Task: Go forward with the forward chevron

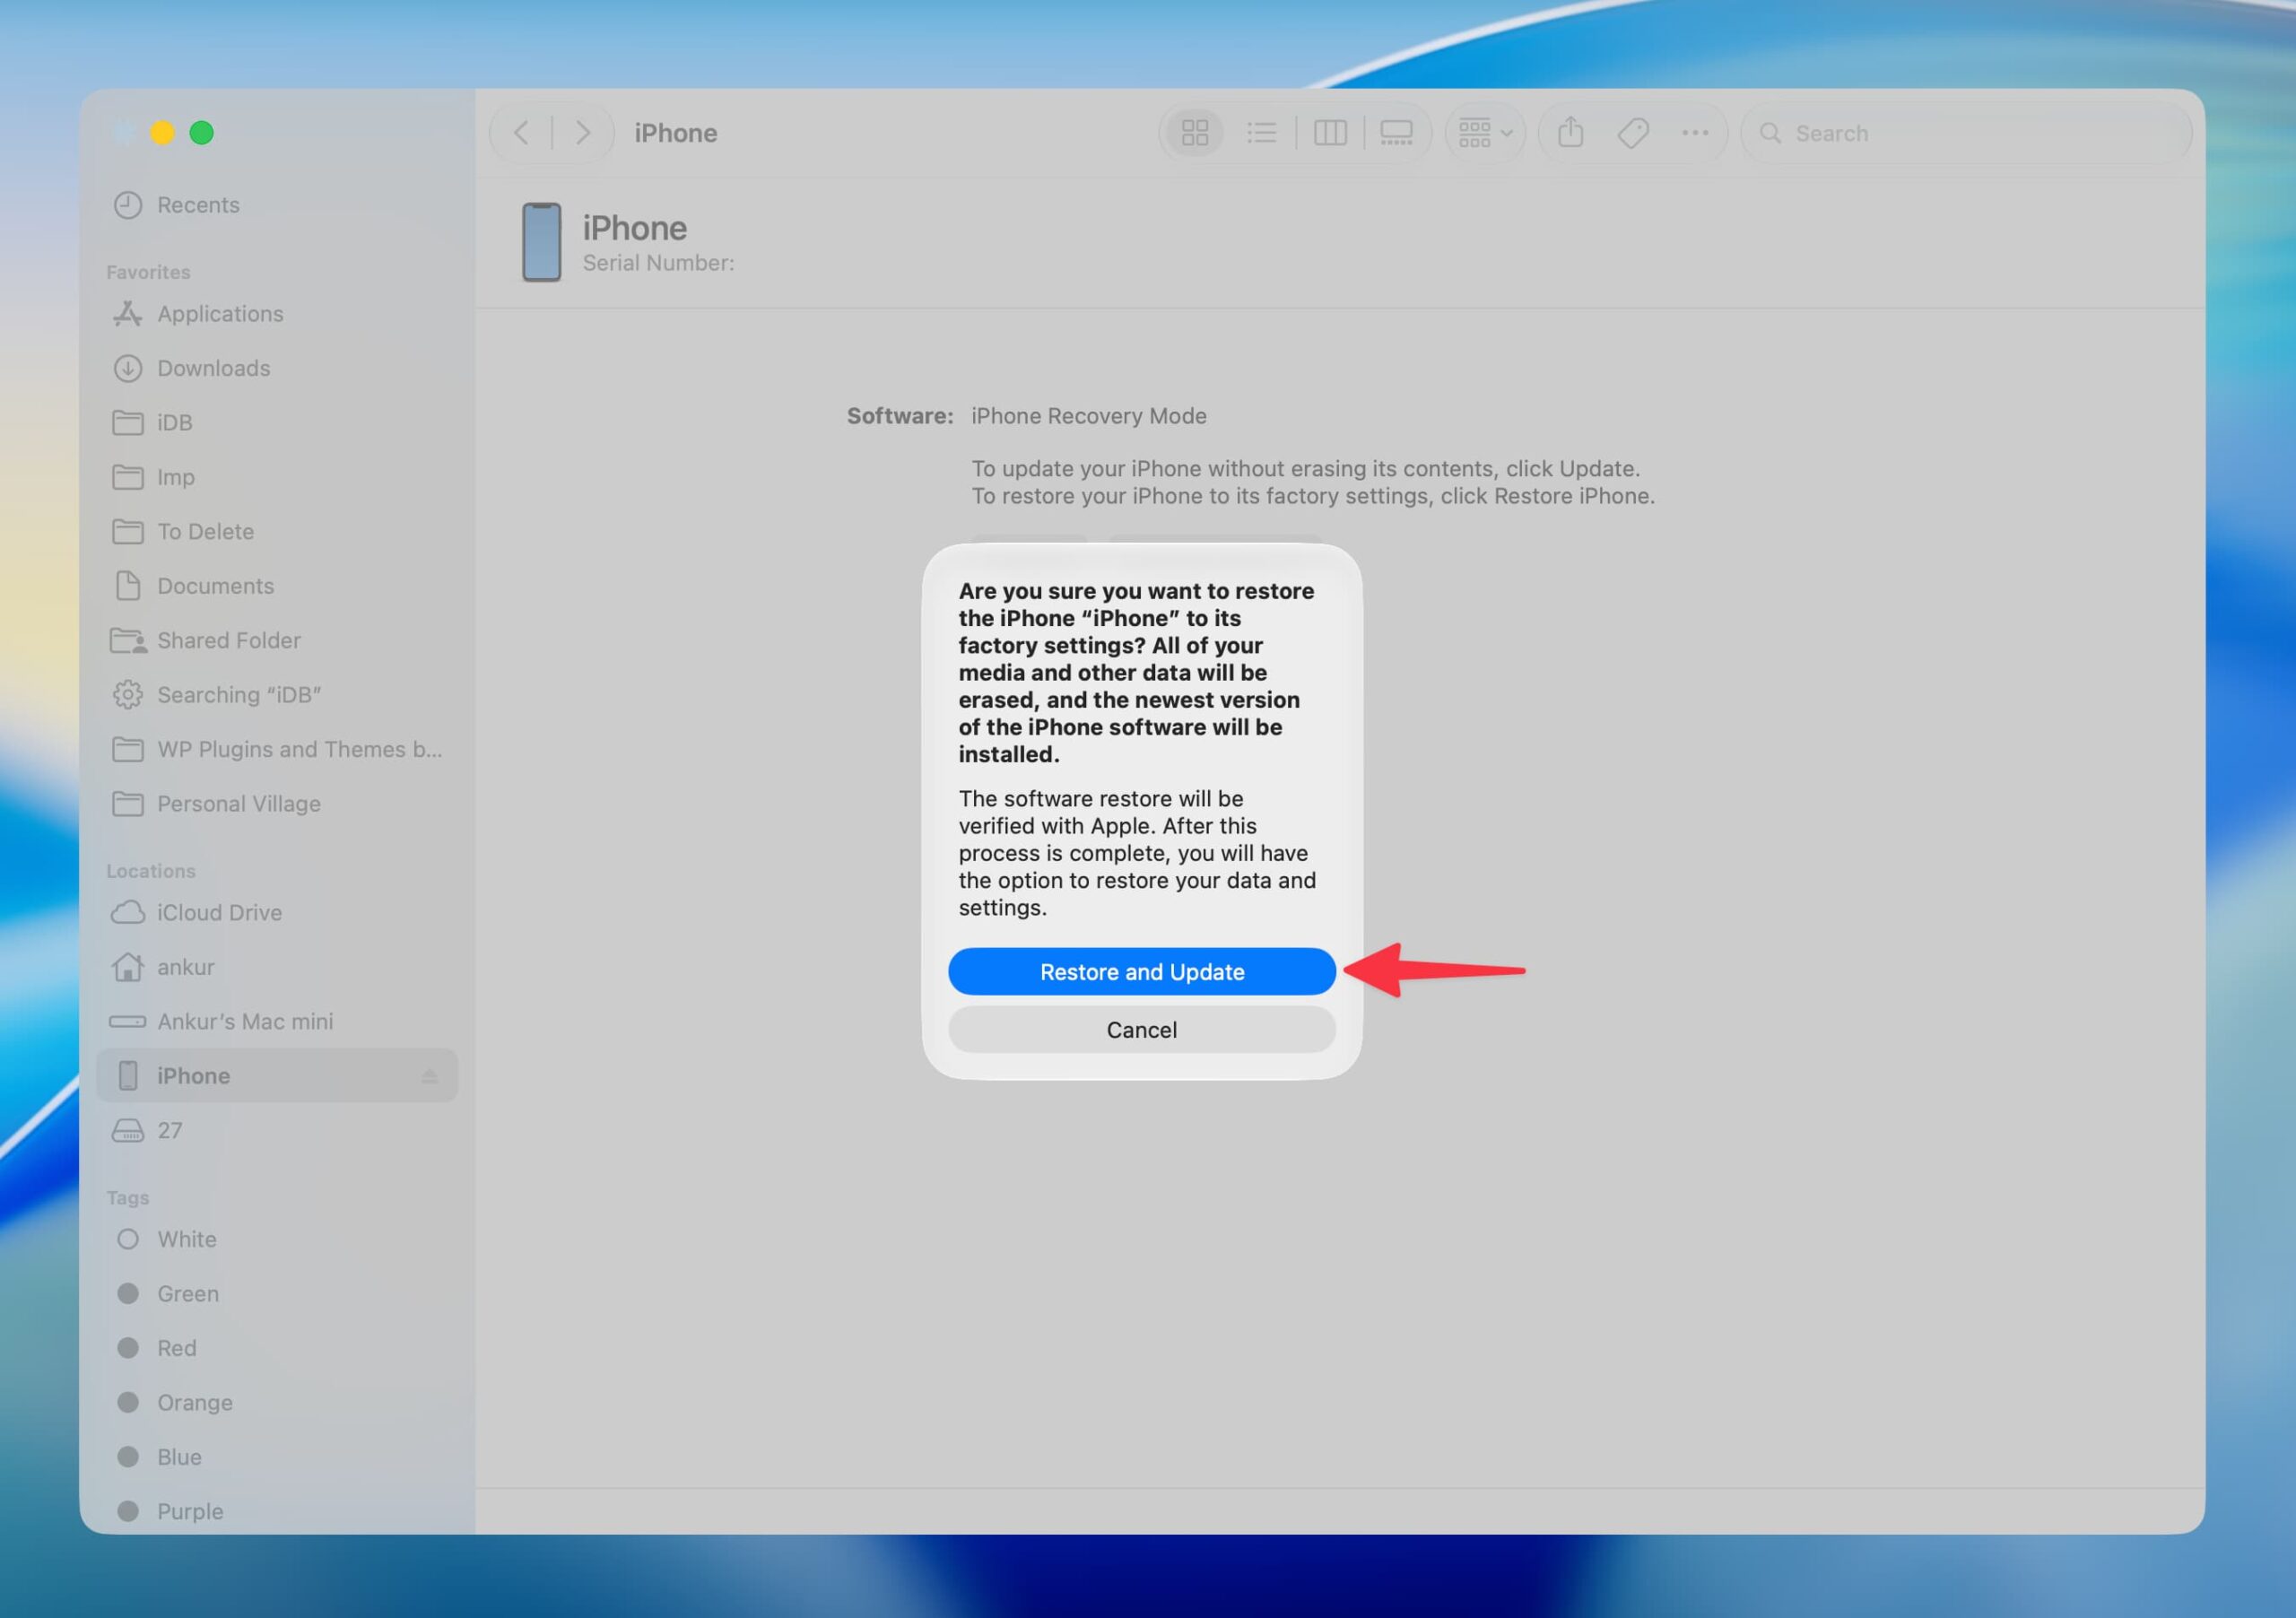Action: click(583, 133)
